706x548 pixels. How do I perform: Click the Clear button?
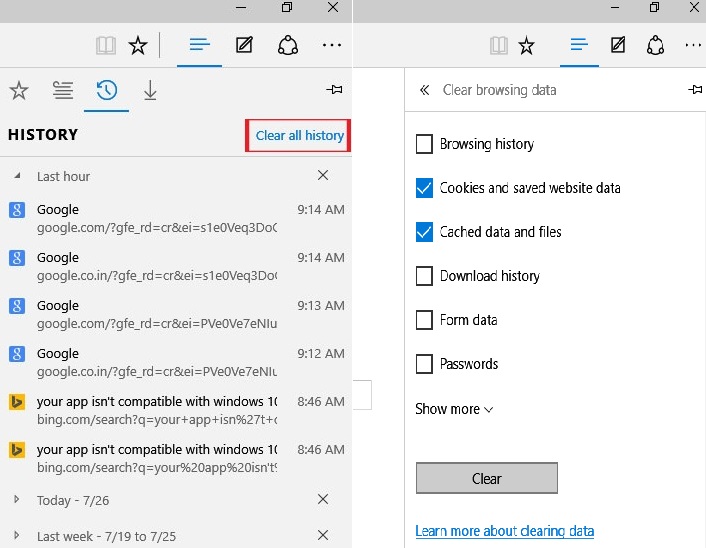pyautogui.click(x=487, y=478)
